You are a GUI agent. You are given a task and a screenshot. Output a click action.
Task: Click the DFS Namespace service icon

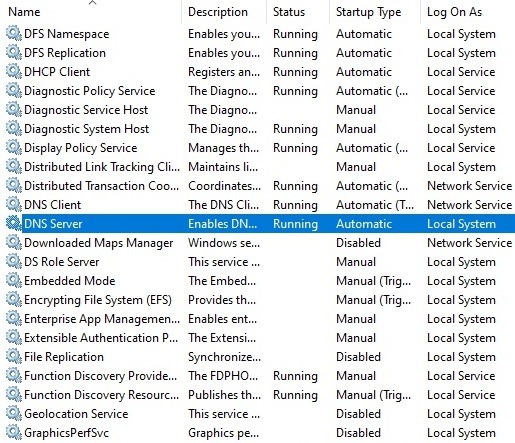(x=14, y=33)
